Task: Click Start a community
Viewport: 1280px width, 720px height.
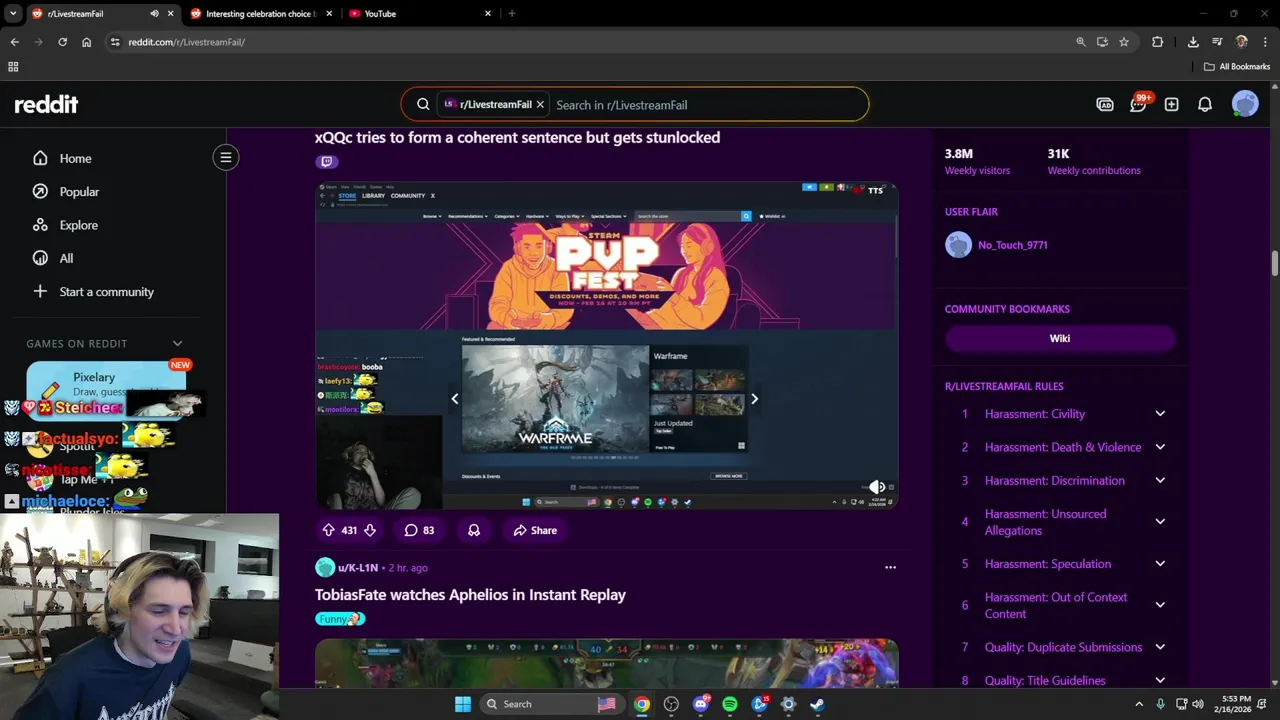Action: coord(106,292)
